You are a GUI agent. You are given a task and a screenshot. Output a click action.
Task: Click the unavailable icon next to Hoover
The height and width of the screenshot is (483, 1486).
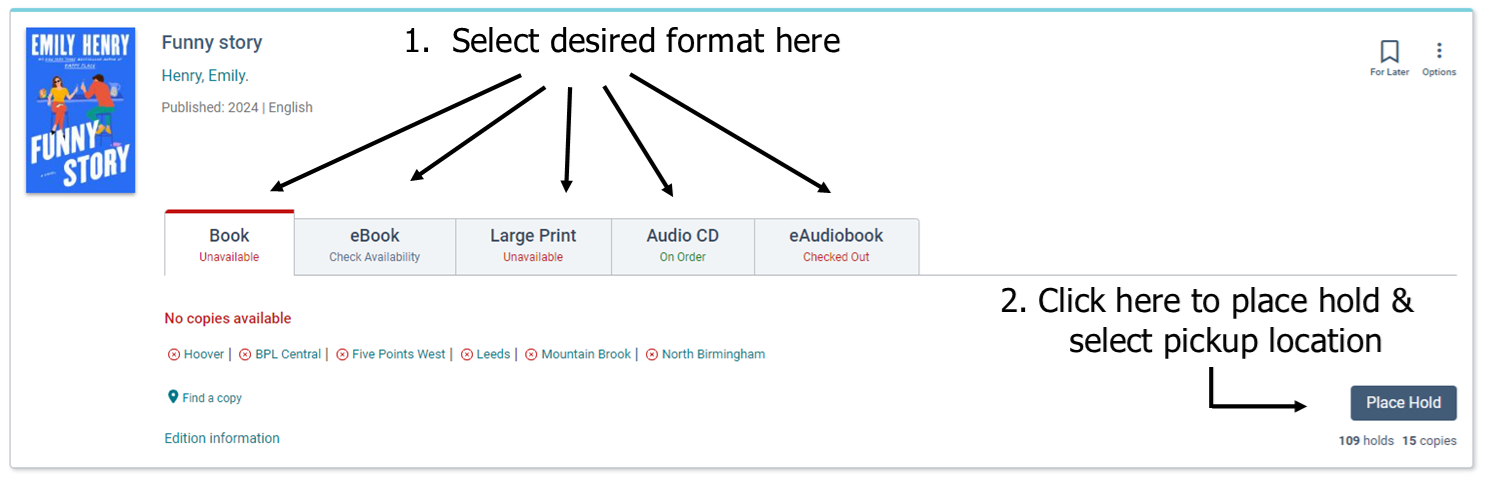pyautogui.click(x=173, y=355)
